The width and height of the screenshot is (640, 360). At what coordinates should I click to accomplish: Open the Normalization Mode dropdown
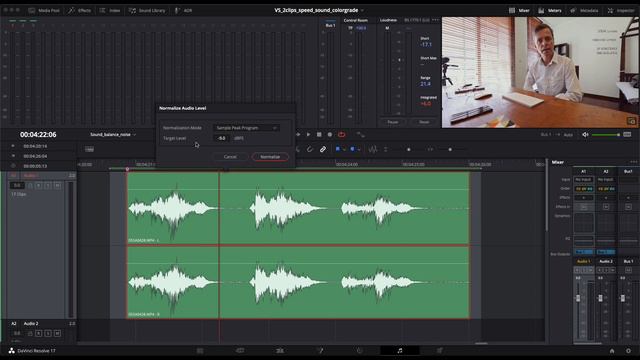click(x=247, y=128)
